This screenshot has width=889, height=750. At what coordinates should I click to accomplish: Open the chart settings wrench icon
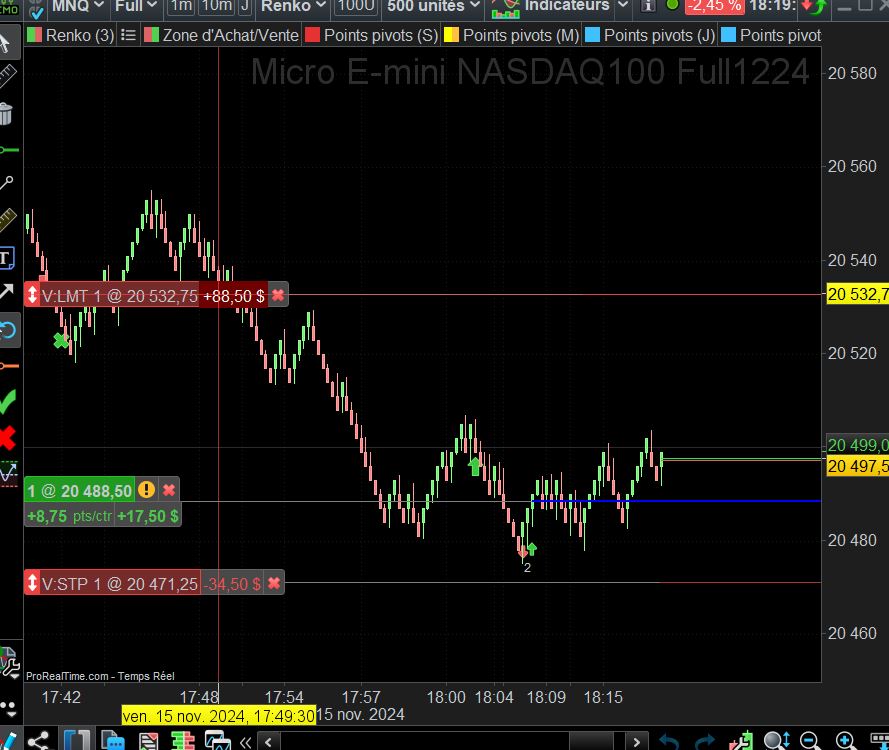[9, 662]
